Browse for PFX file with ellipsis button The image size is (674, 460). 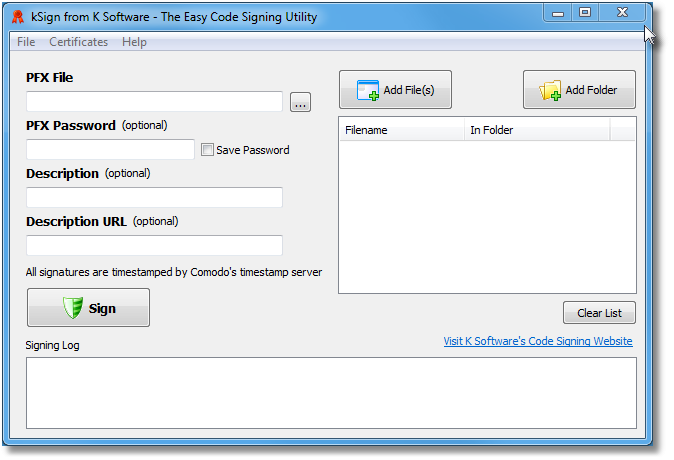click(x=300, y=102)
